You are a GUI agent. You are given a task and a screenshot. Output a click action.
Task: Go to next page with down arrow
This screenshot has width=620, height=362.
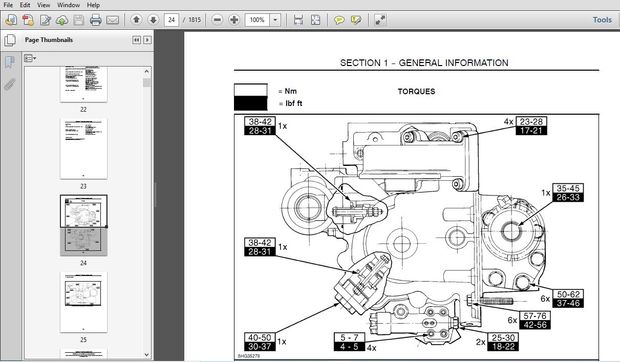coord(153,19)
